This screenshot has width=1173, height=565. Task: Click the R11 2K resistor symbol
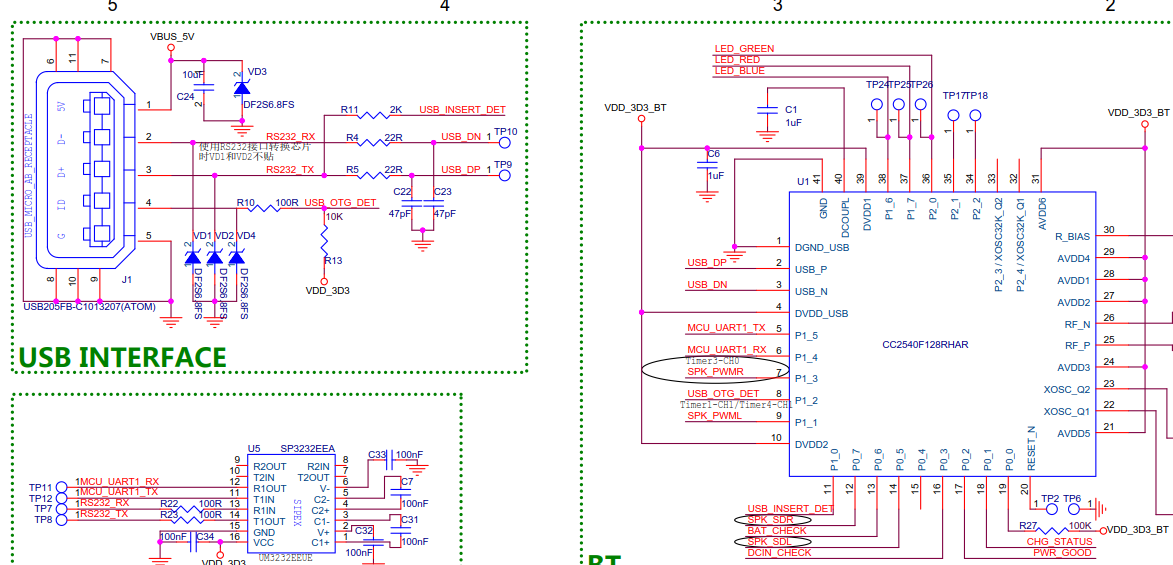pyautogui.click(x=373, y=116)
